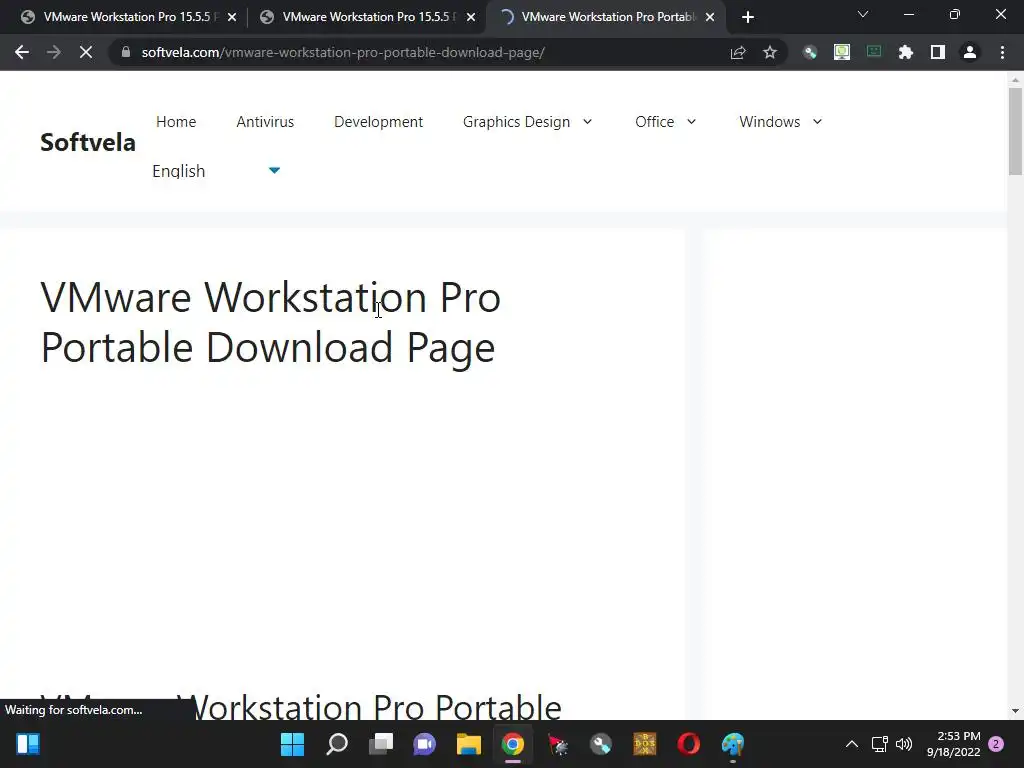
Task: Open the monitor-shaped browser extension icon
Action: (x=842, y=52)
